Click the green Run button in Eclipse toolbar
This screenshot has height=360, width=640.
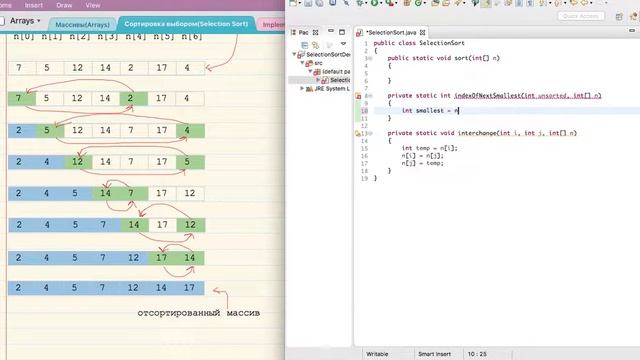pyautogui.click(x=374, y=3)
